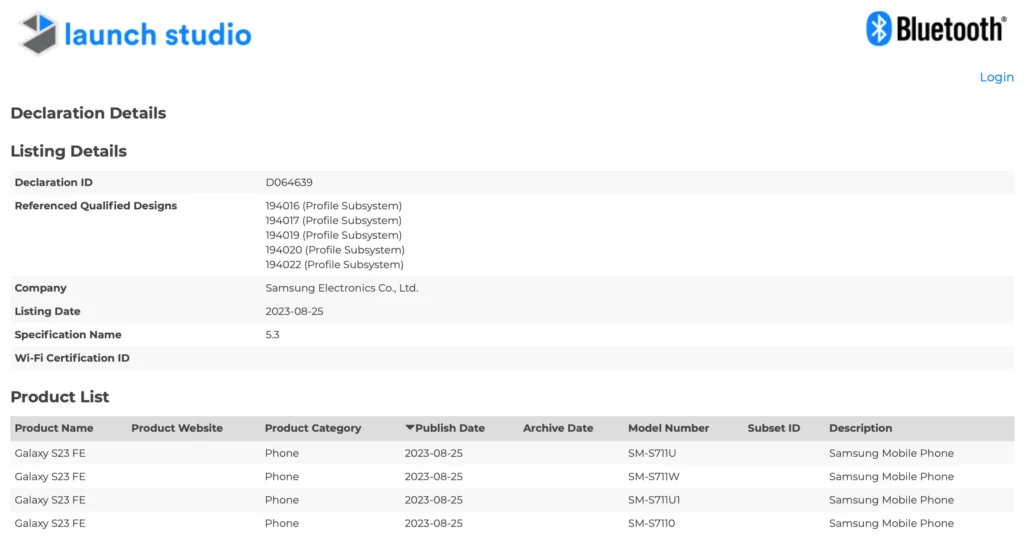Select 194016 (Profile Subsystem) design
Screen dimensions: 1024x552
tap(334, 206)
